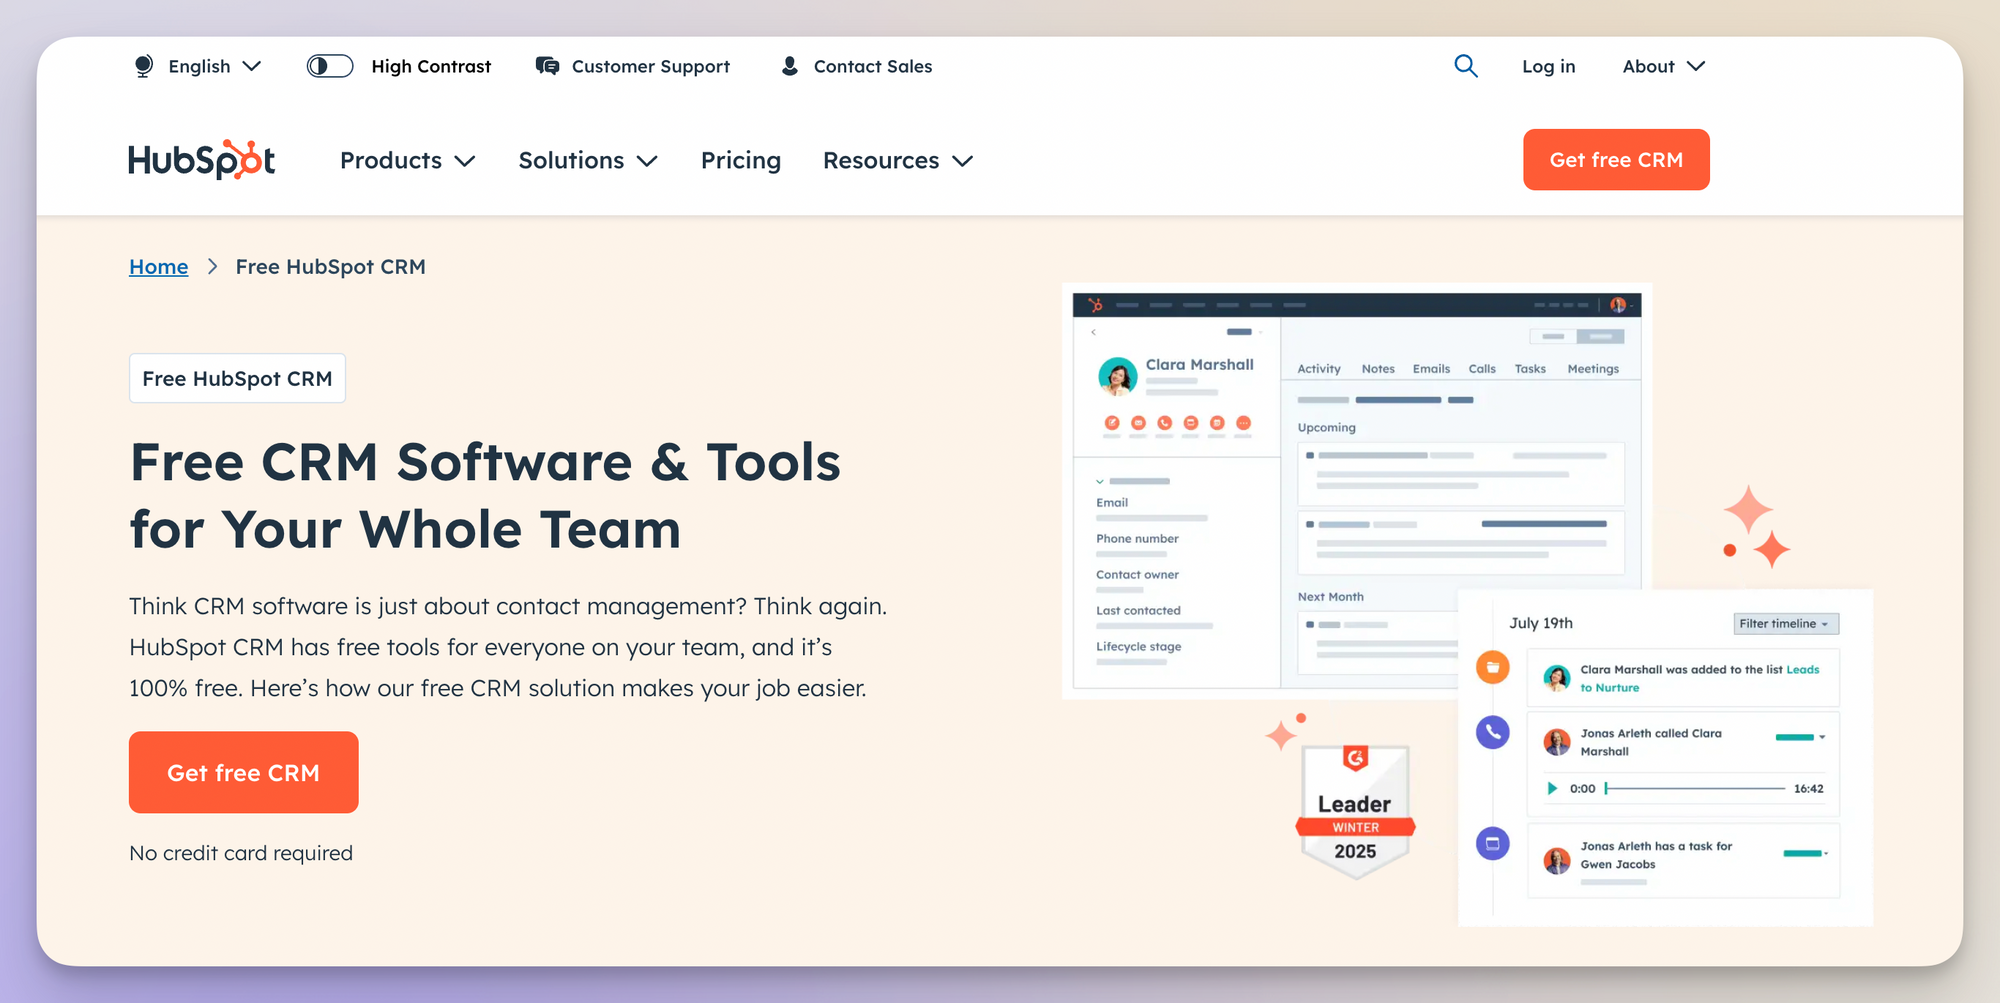The height and width of the screenshot is (1003, 2000).
Task: Click the 16:42 call duration
Action: [1808, 789]
